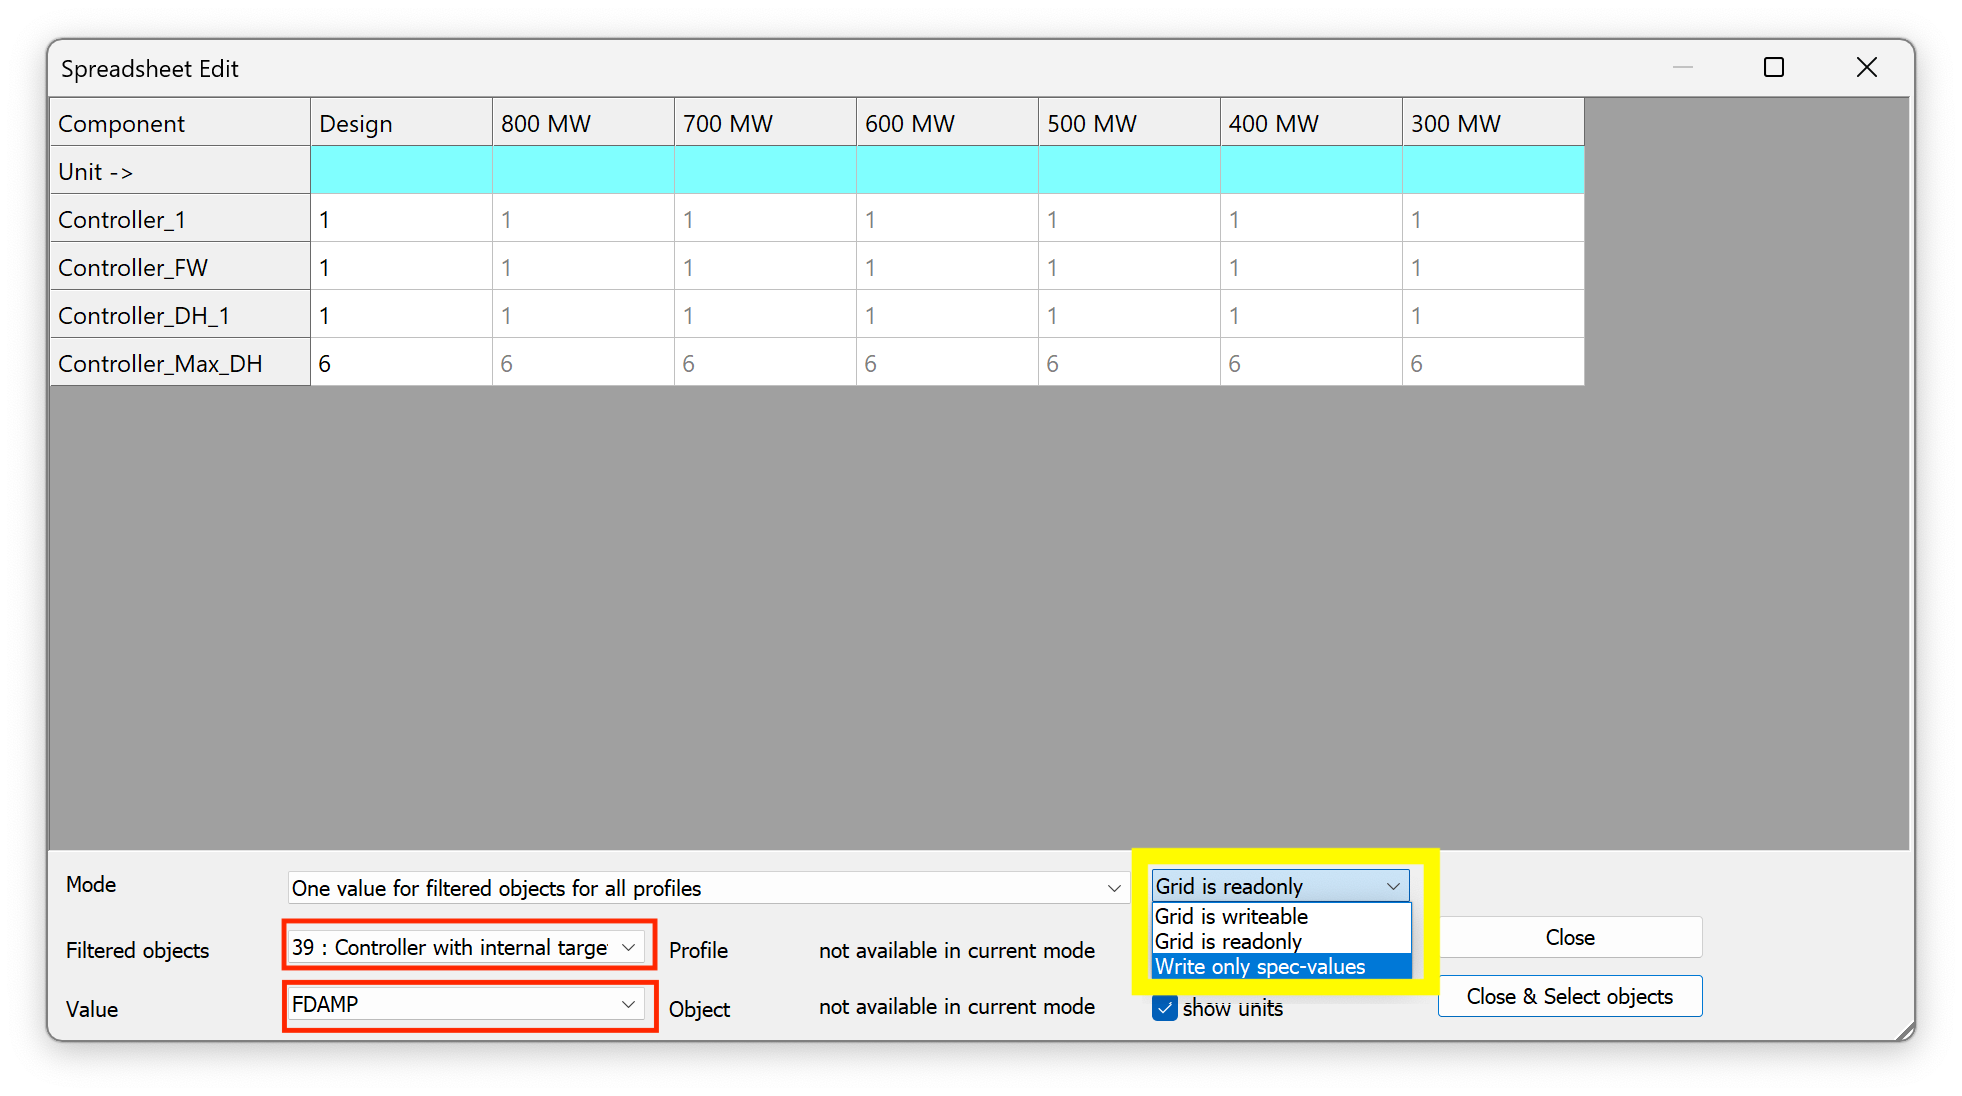Collapse the Grid is readonly dropdown

[x=1392, y=886]
